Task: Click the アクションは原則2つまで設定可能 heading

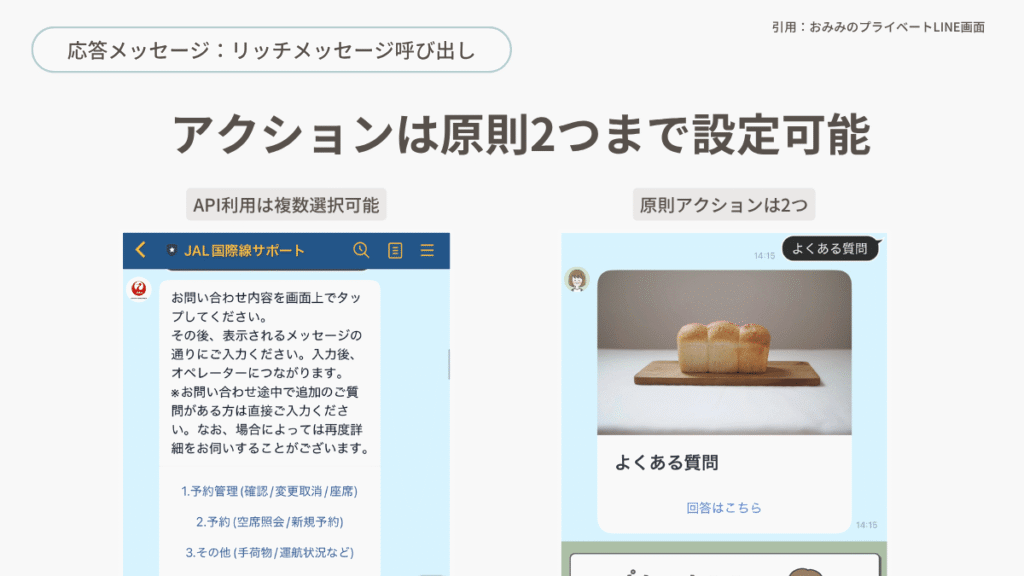Action: click(521, 134)
